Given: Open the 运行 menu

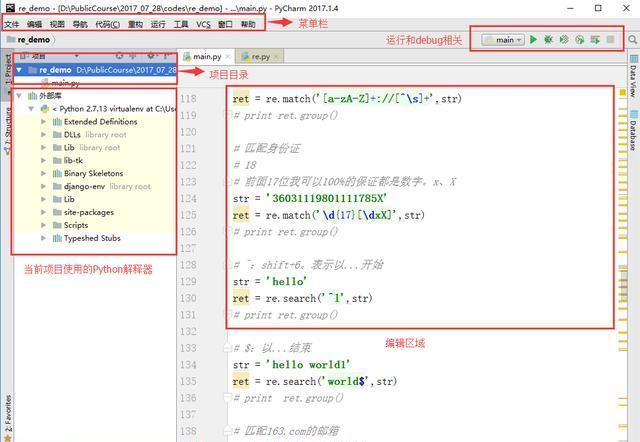Looking at the screenshot, I should [158, 24].
